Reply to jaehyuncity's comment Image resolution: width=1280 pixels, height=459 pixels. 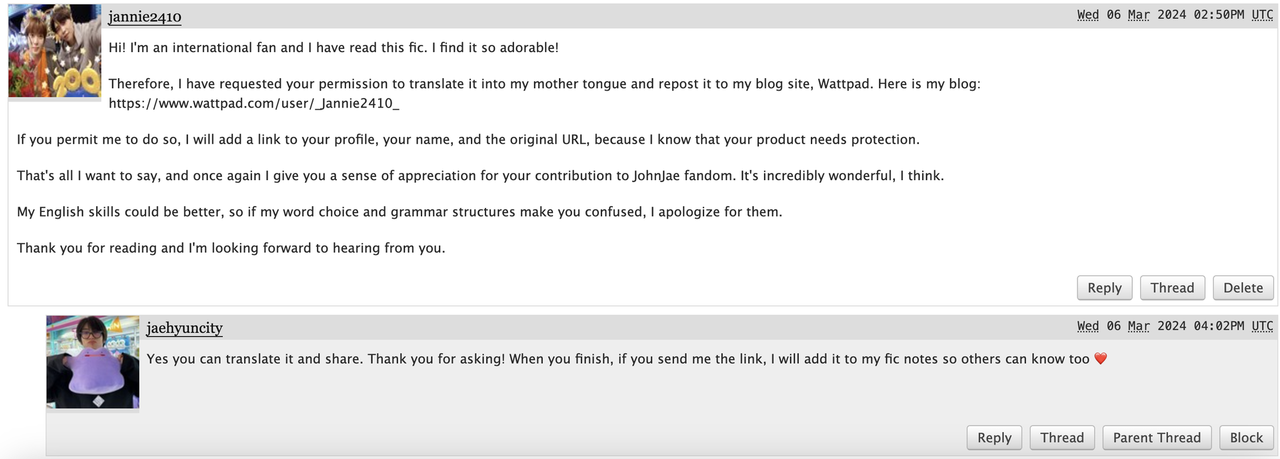pyautogui.click(x=994, y=437)
